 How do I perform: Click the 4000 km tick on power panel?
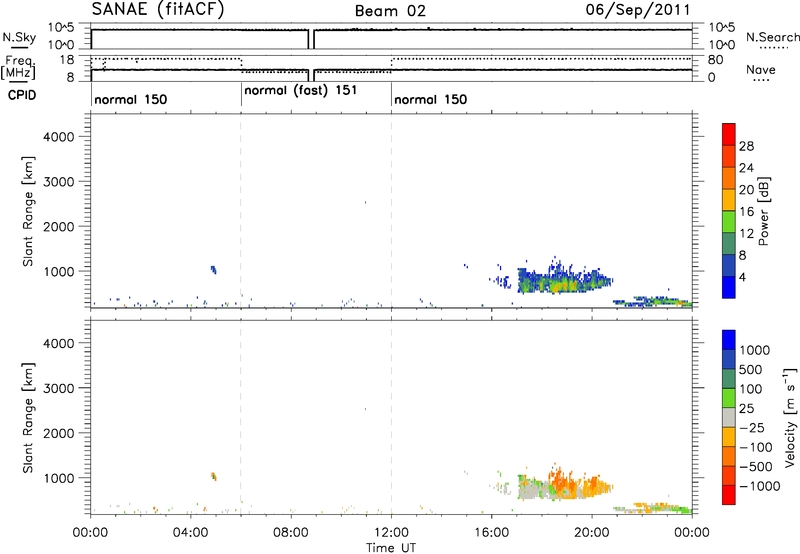click(59, 137)
